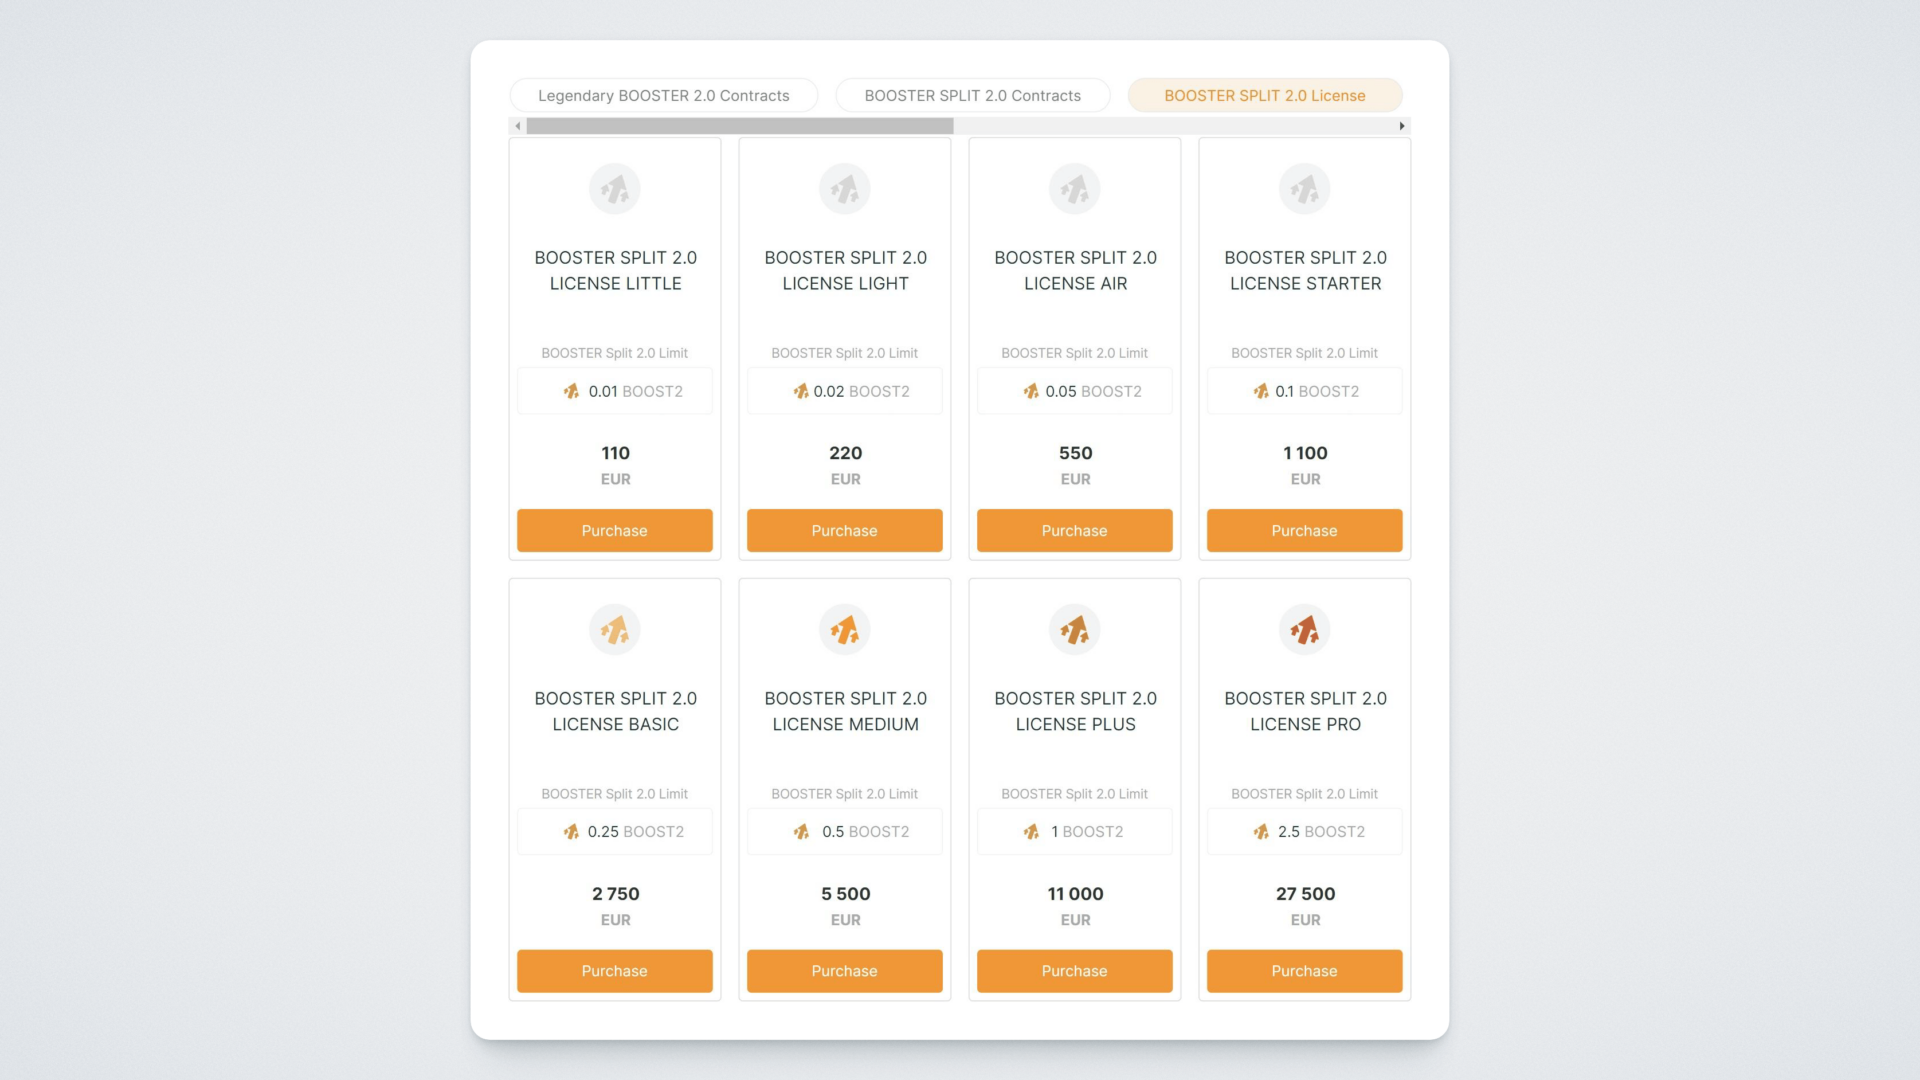Viewport: 1920px width, 1080px height.
Task: Click the LICENSE STARTER rocket icon
Action: tap(1304, 189)
